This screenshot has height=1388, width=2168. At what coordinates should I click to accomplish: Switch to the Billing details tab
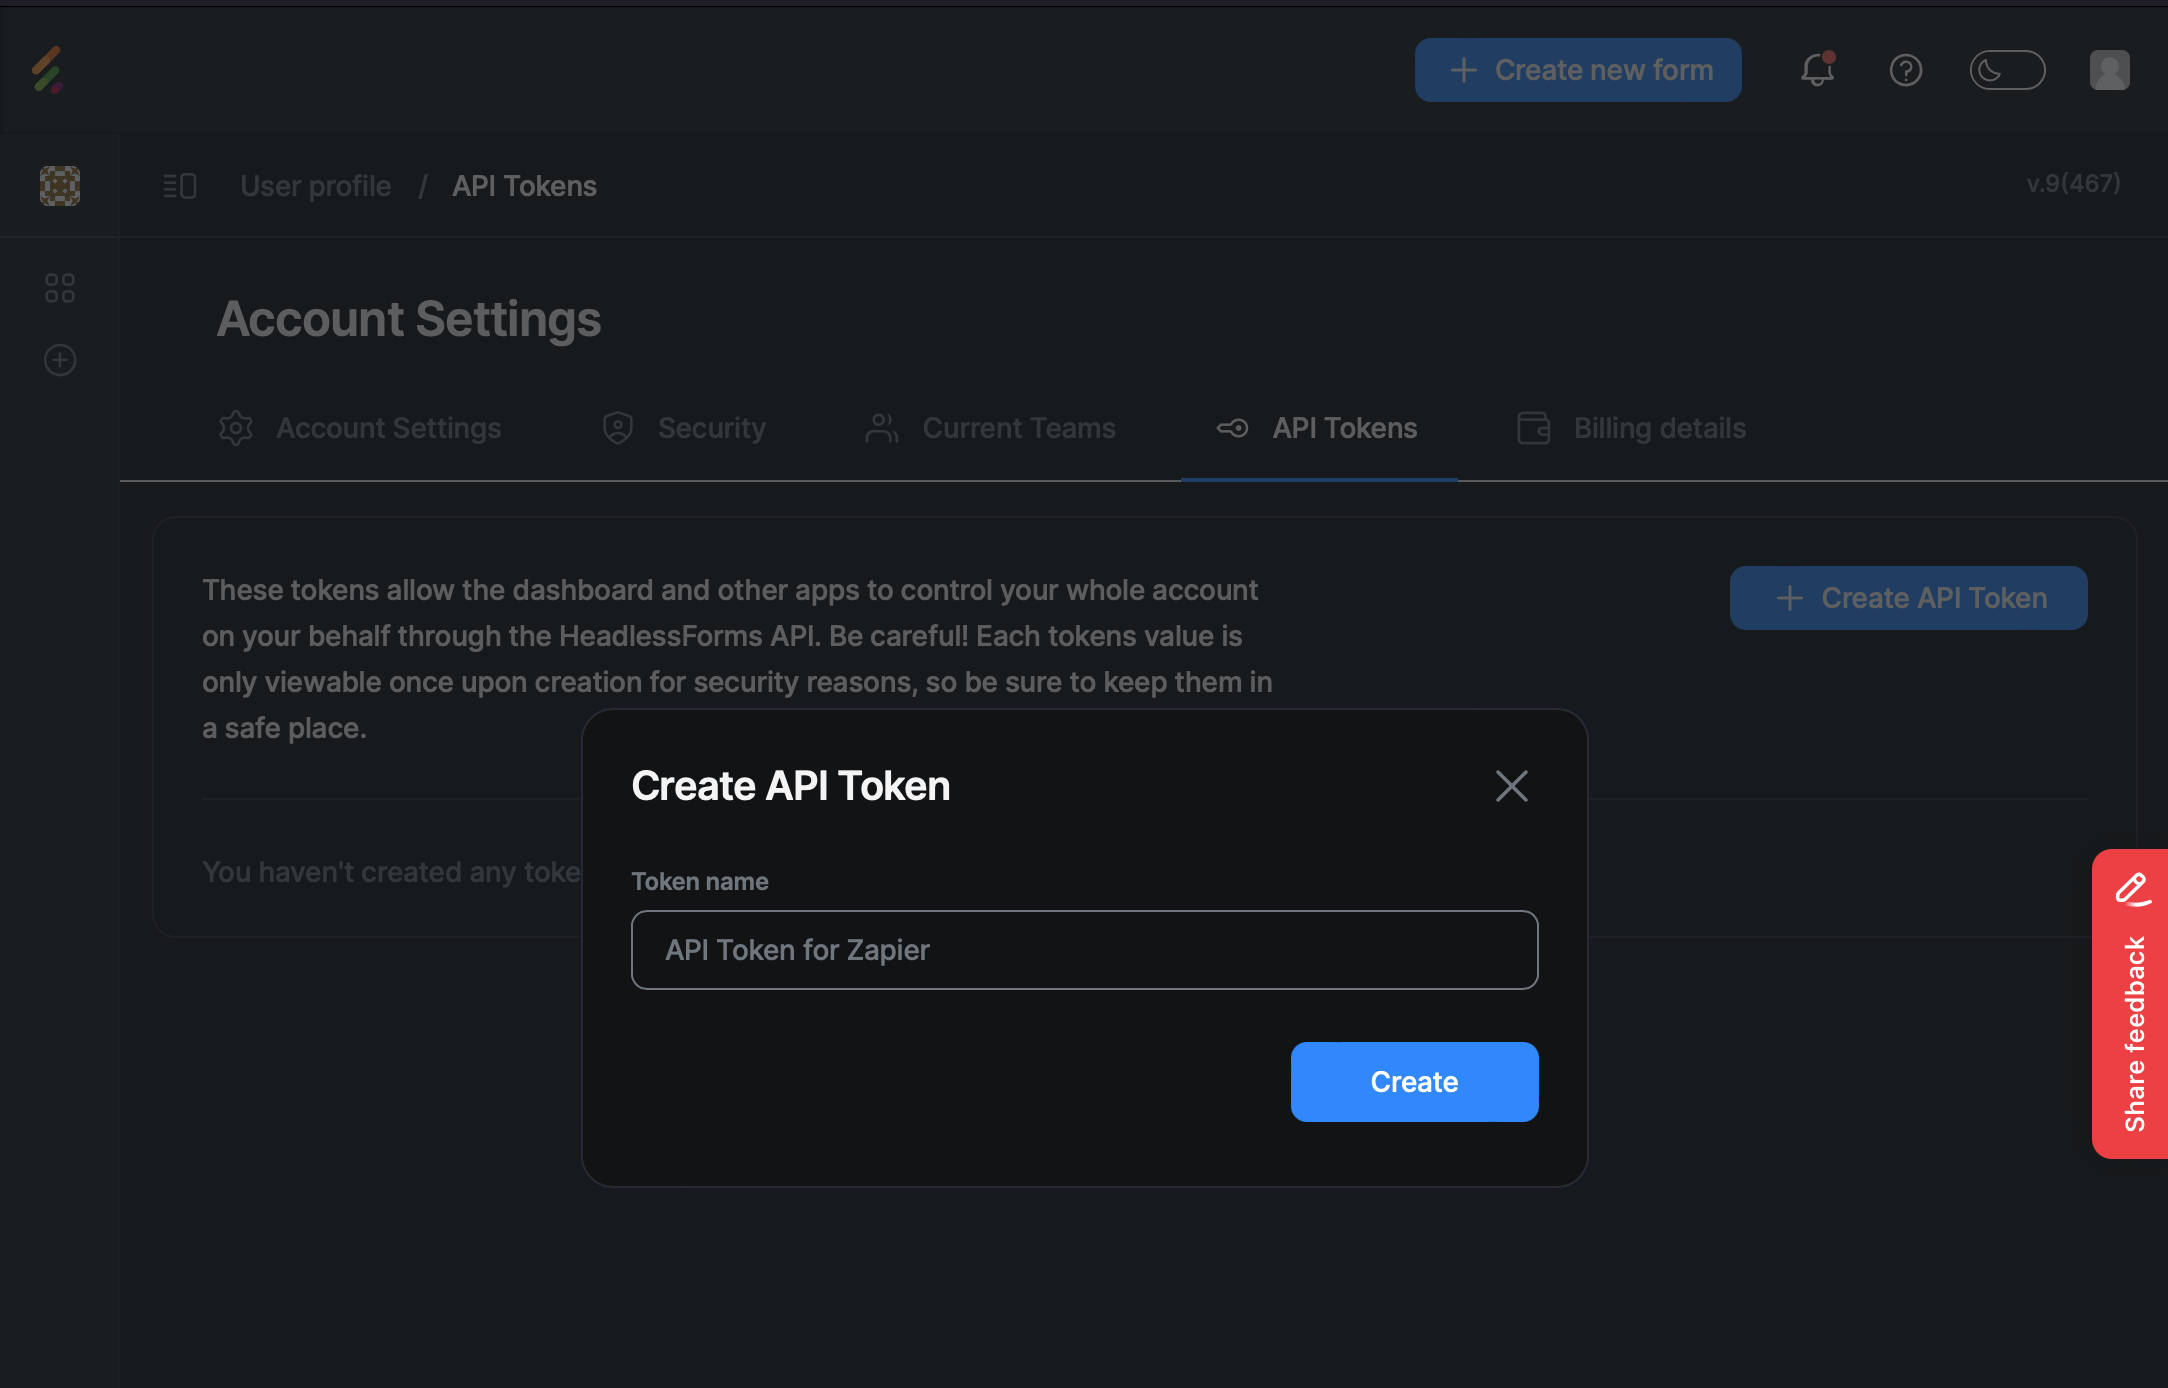1629,427
